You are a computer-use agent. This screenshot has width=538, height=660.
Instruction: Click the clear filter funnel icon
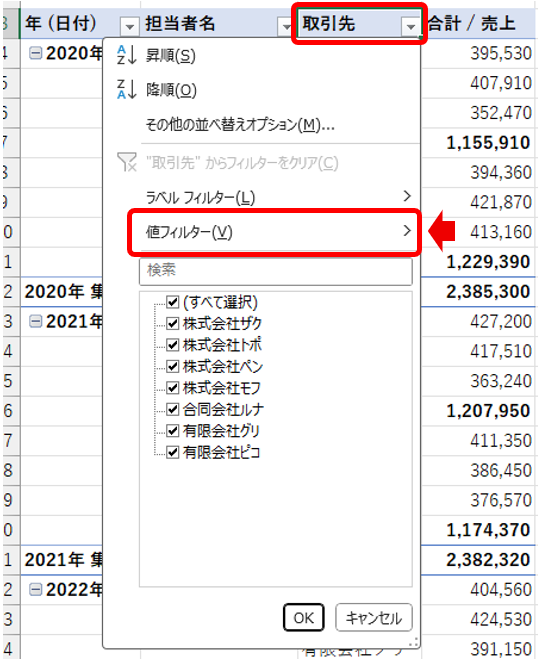(127, 162)
